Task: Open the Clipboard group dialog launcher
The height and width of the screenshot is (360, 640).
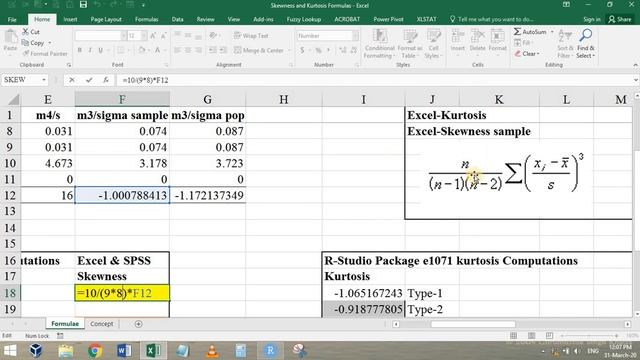Action: tap(69, 65)
